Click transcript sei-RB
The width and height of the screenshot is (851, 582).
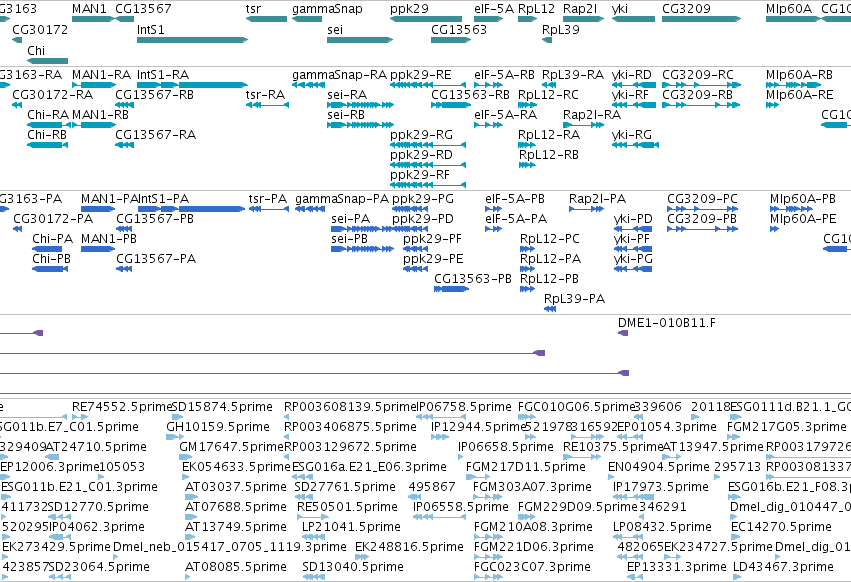pos(360,125)
